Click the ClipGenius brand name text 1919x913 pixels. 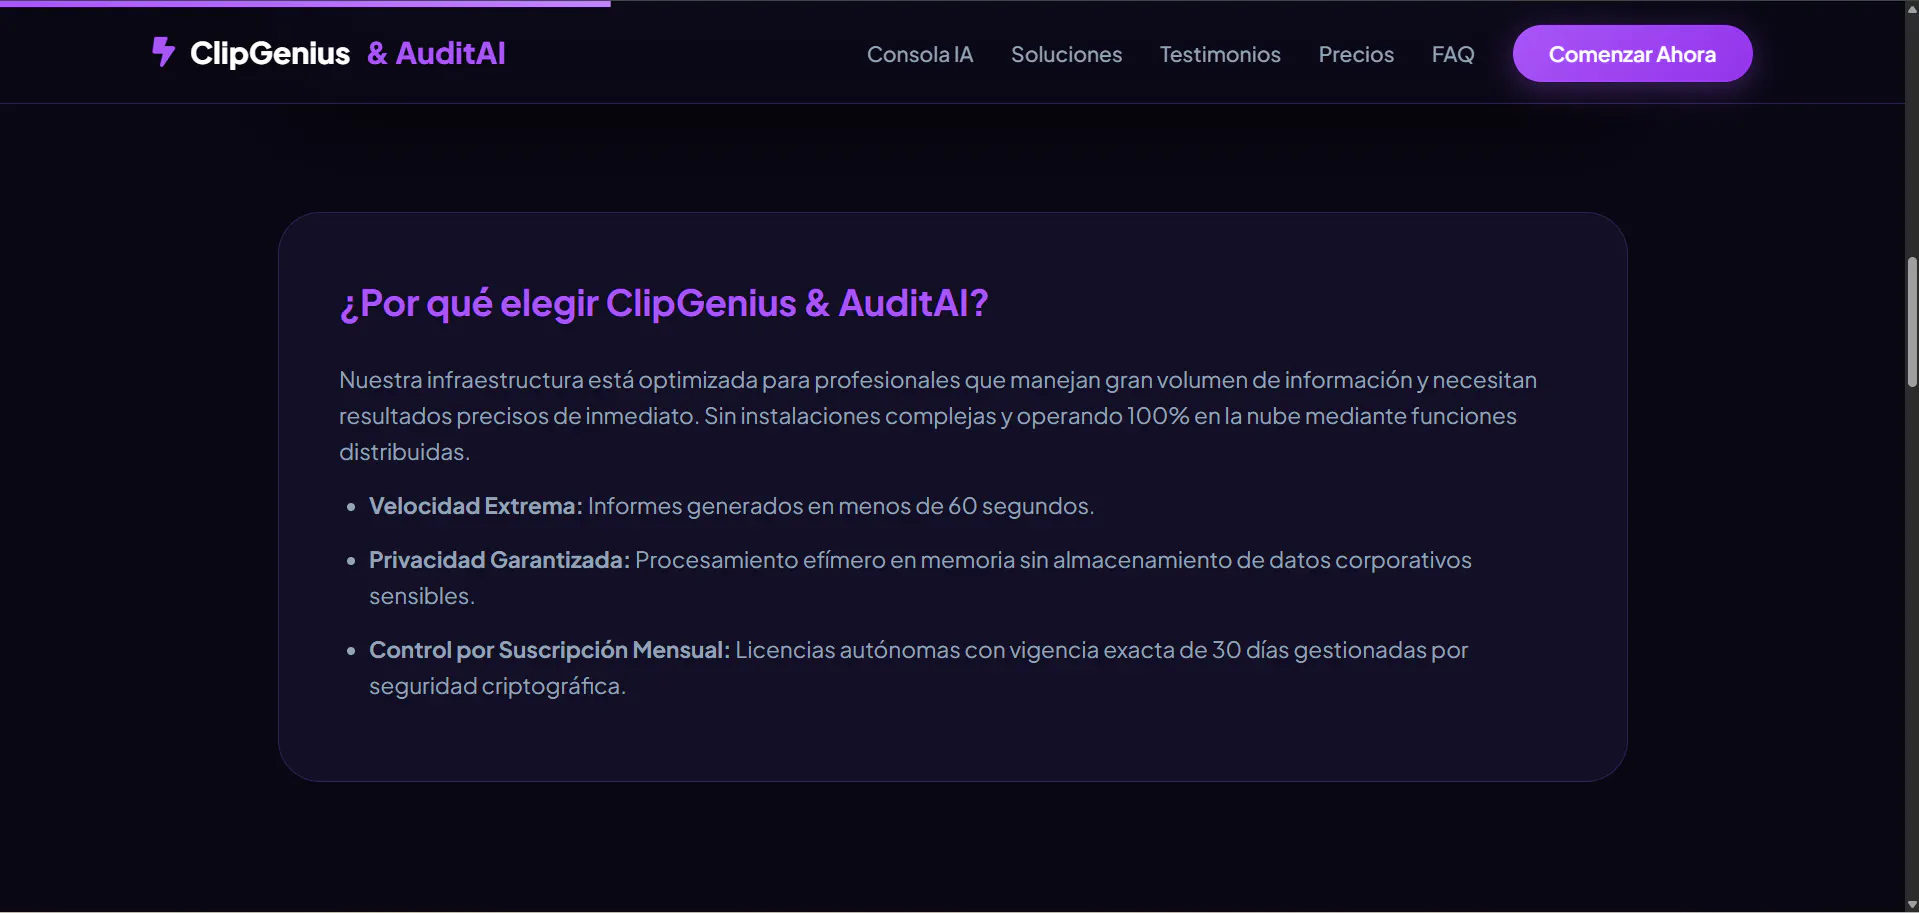point(270,53)
